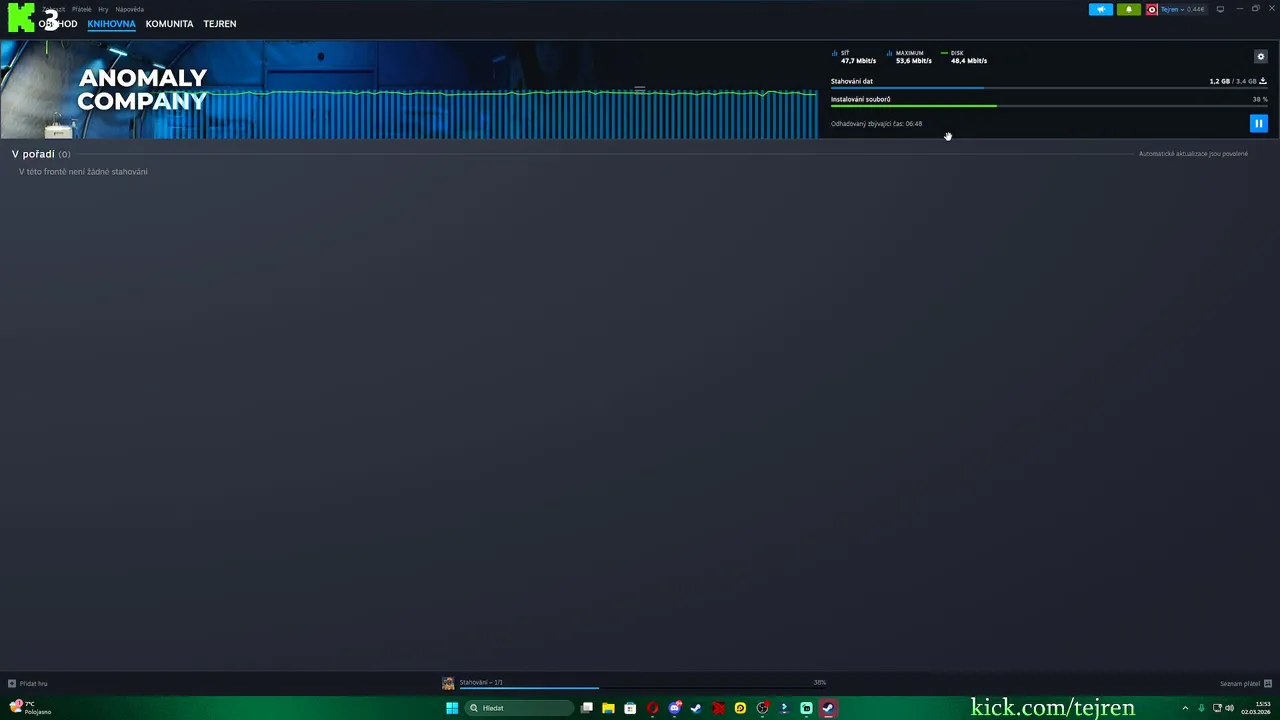Click the estimated remaining time text
Viewport: 1280px width, 720px height.
pos(876,124)
